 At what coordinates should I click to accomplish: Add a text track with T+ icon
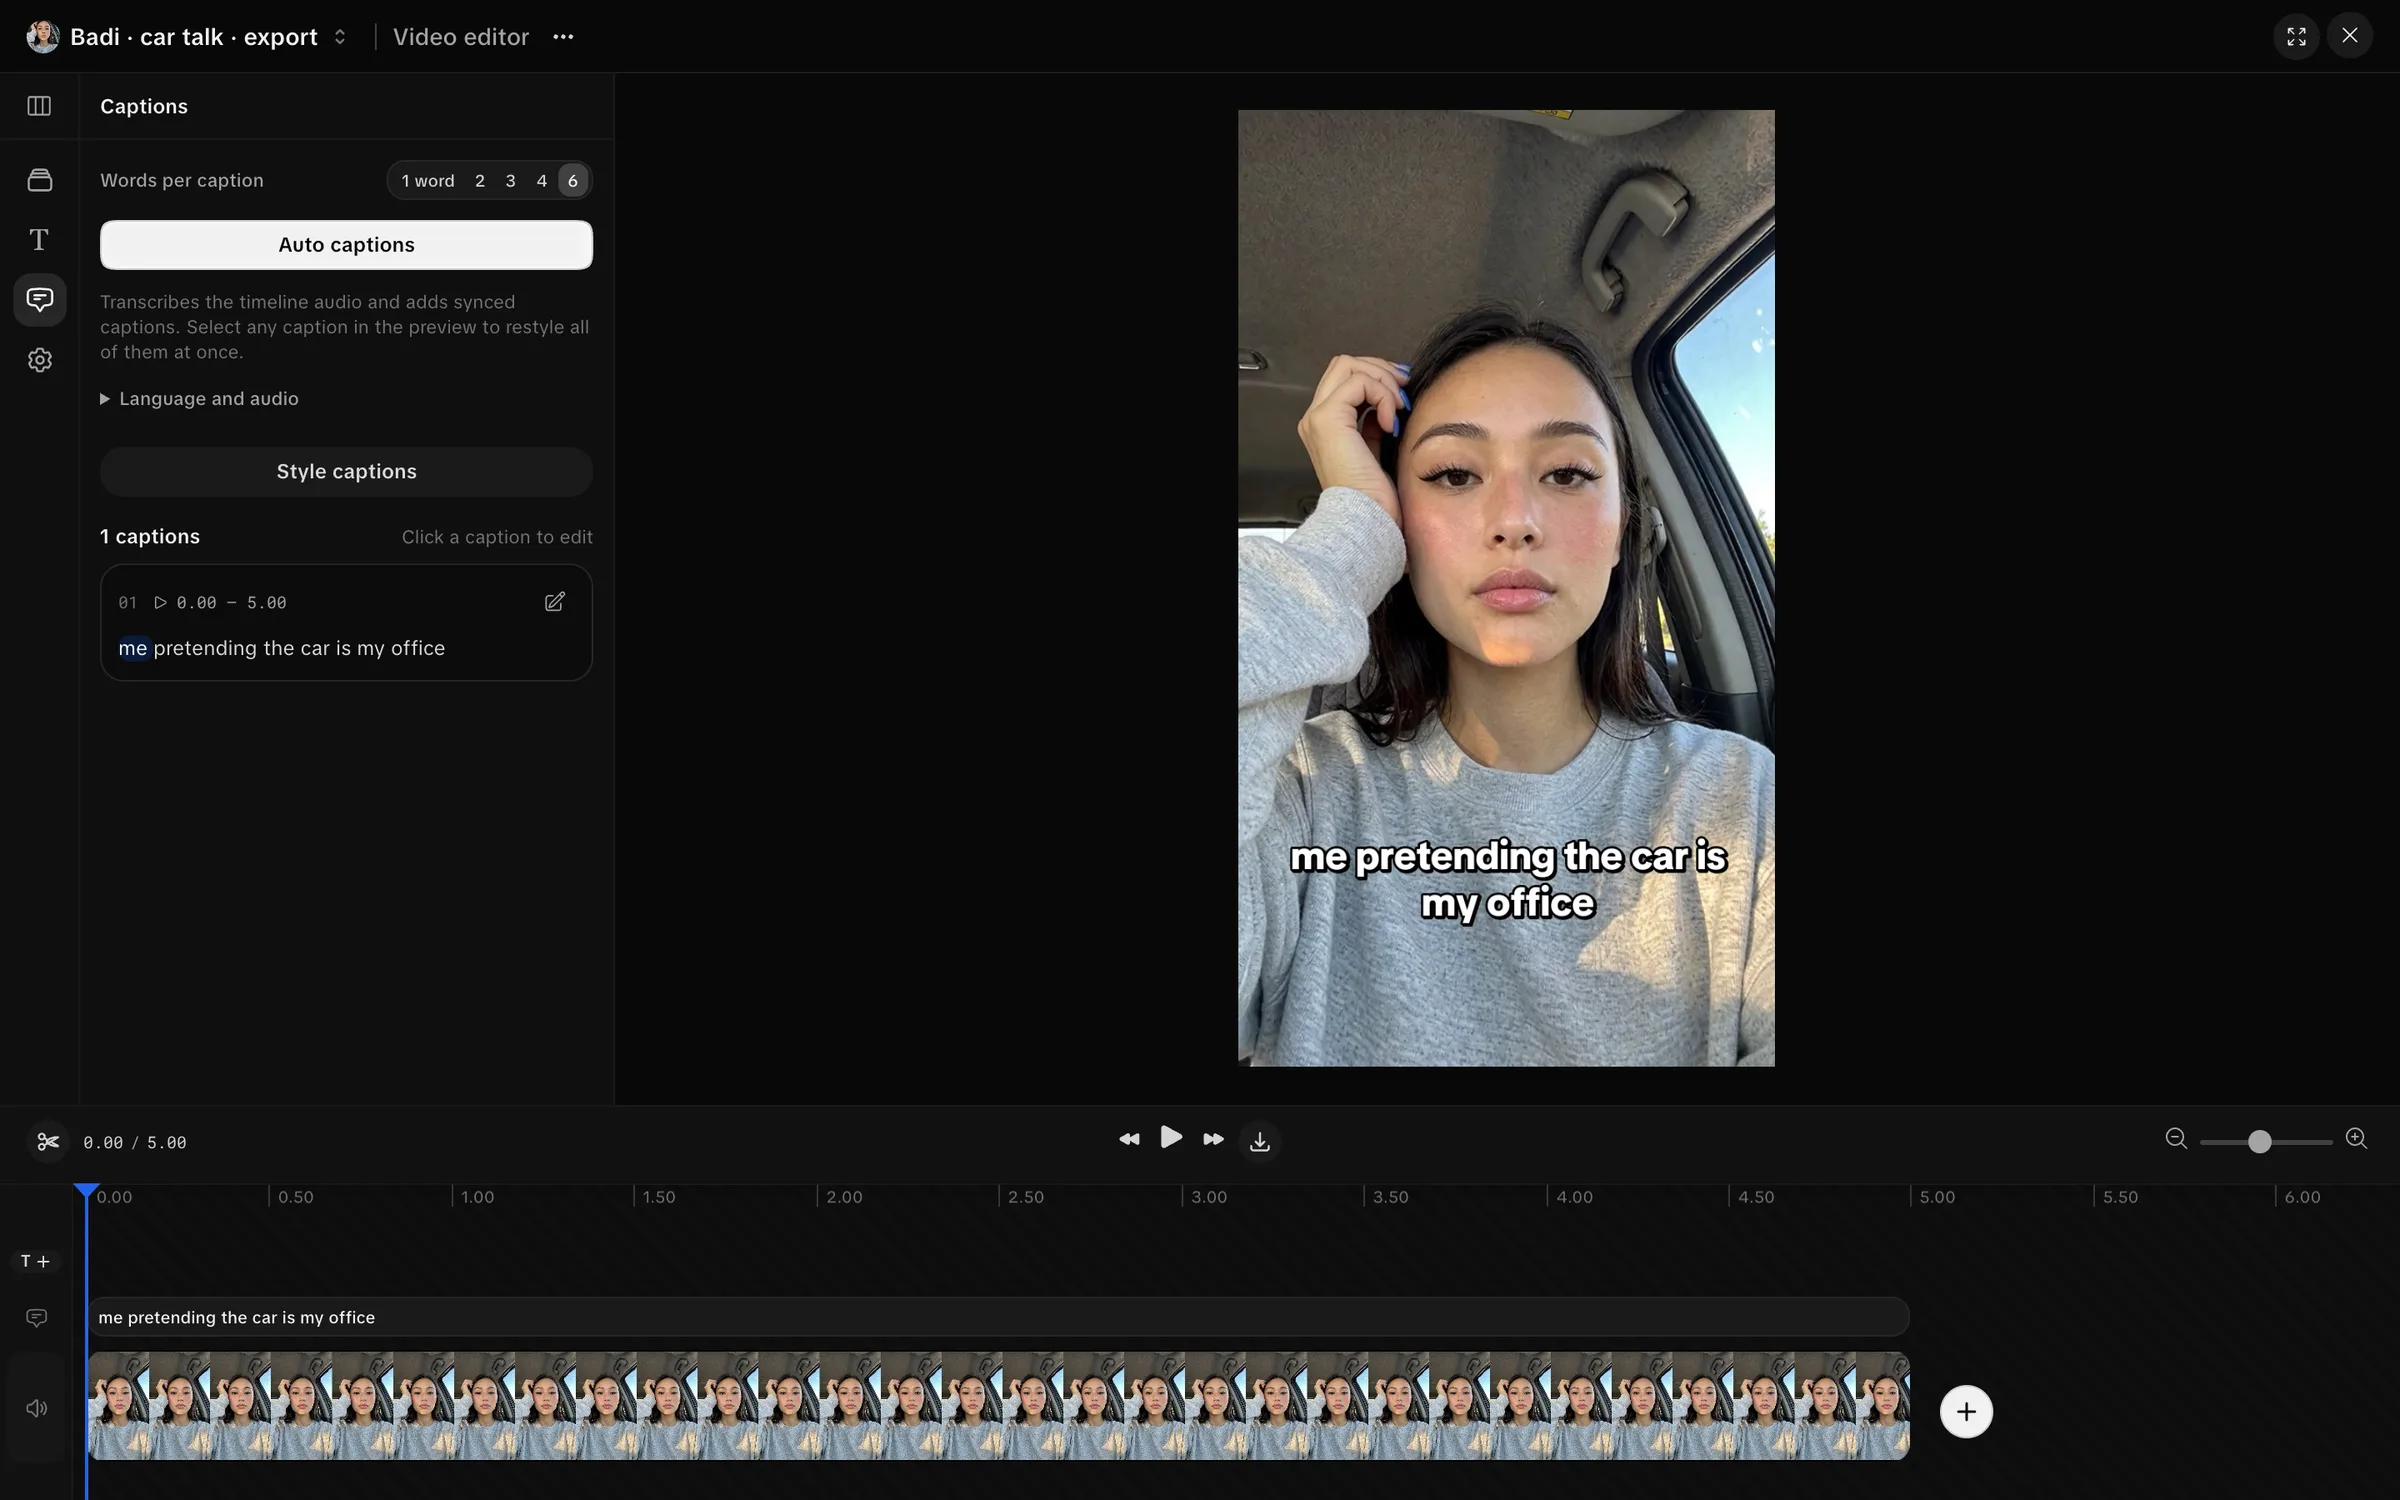click(x=36, y=1262)
